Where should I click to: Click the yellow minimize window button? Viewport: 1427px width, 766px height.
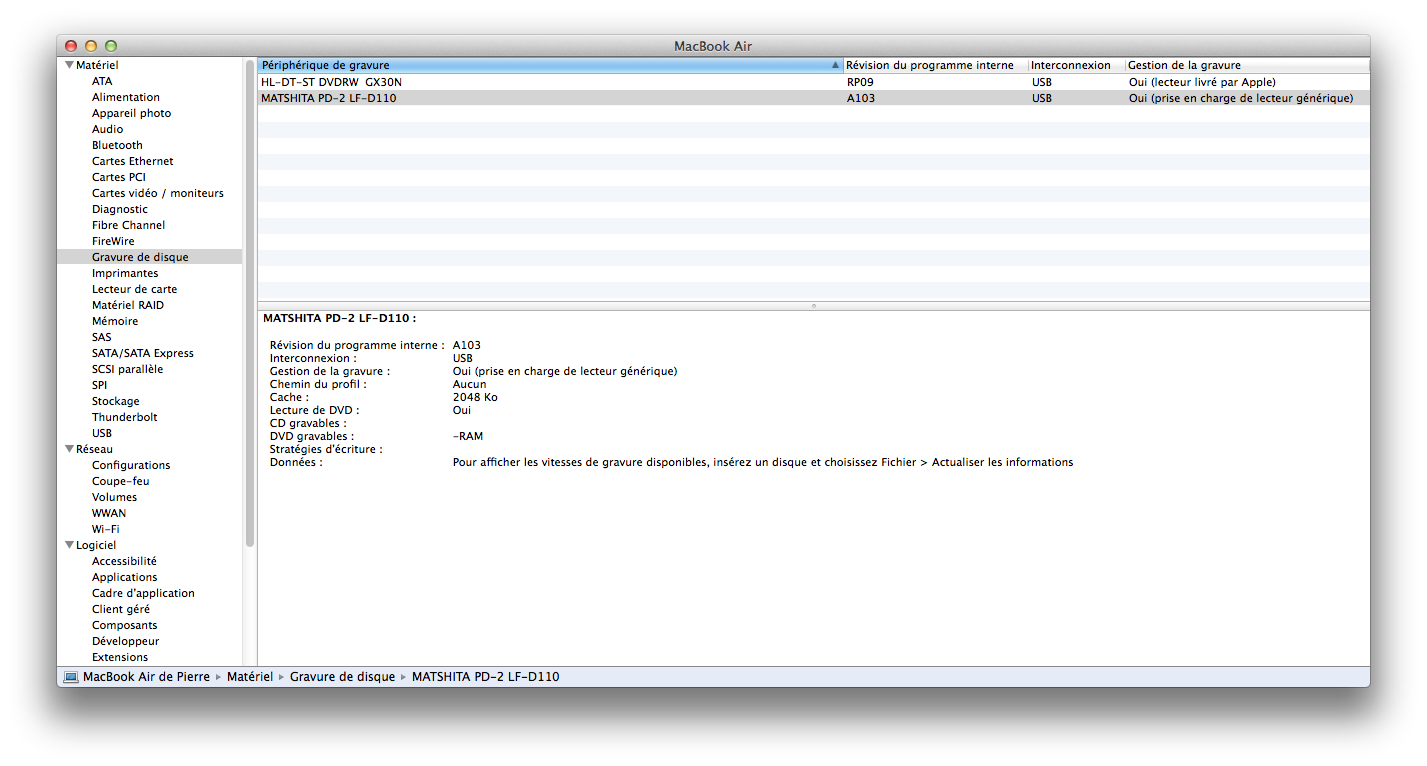click(x=91, y=46)
